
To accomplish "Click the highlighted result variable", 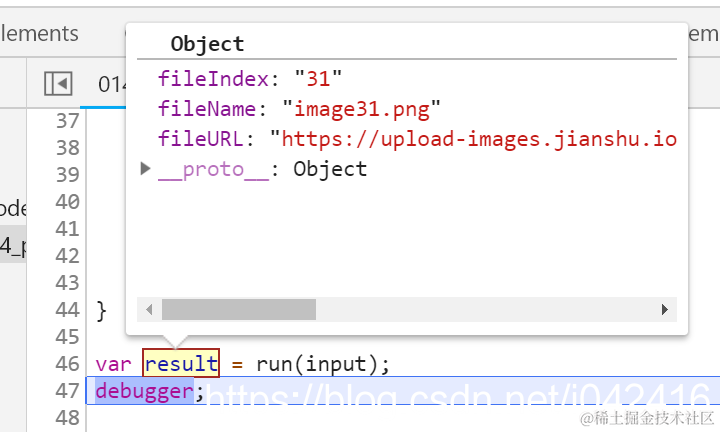I will coord(181,363).
